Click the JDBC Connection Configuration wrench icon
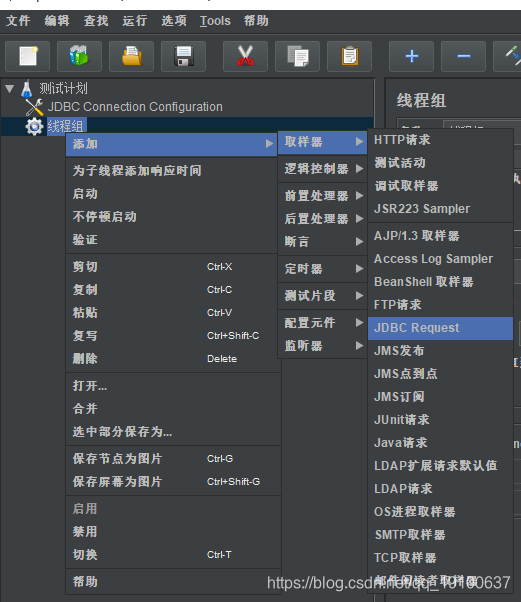The height and width of the screenshot is (602, 521). (34, 107)
